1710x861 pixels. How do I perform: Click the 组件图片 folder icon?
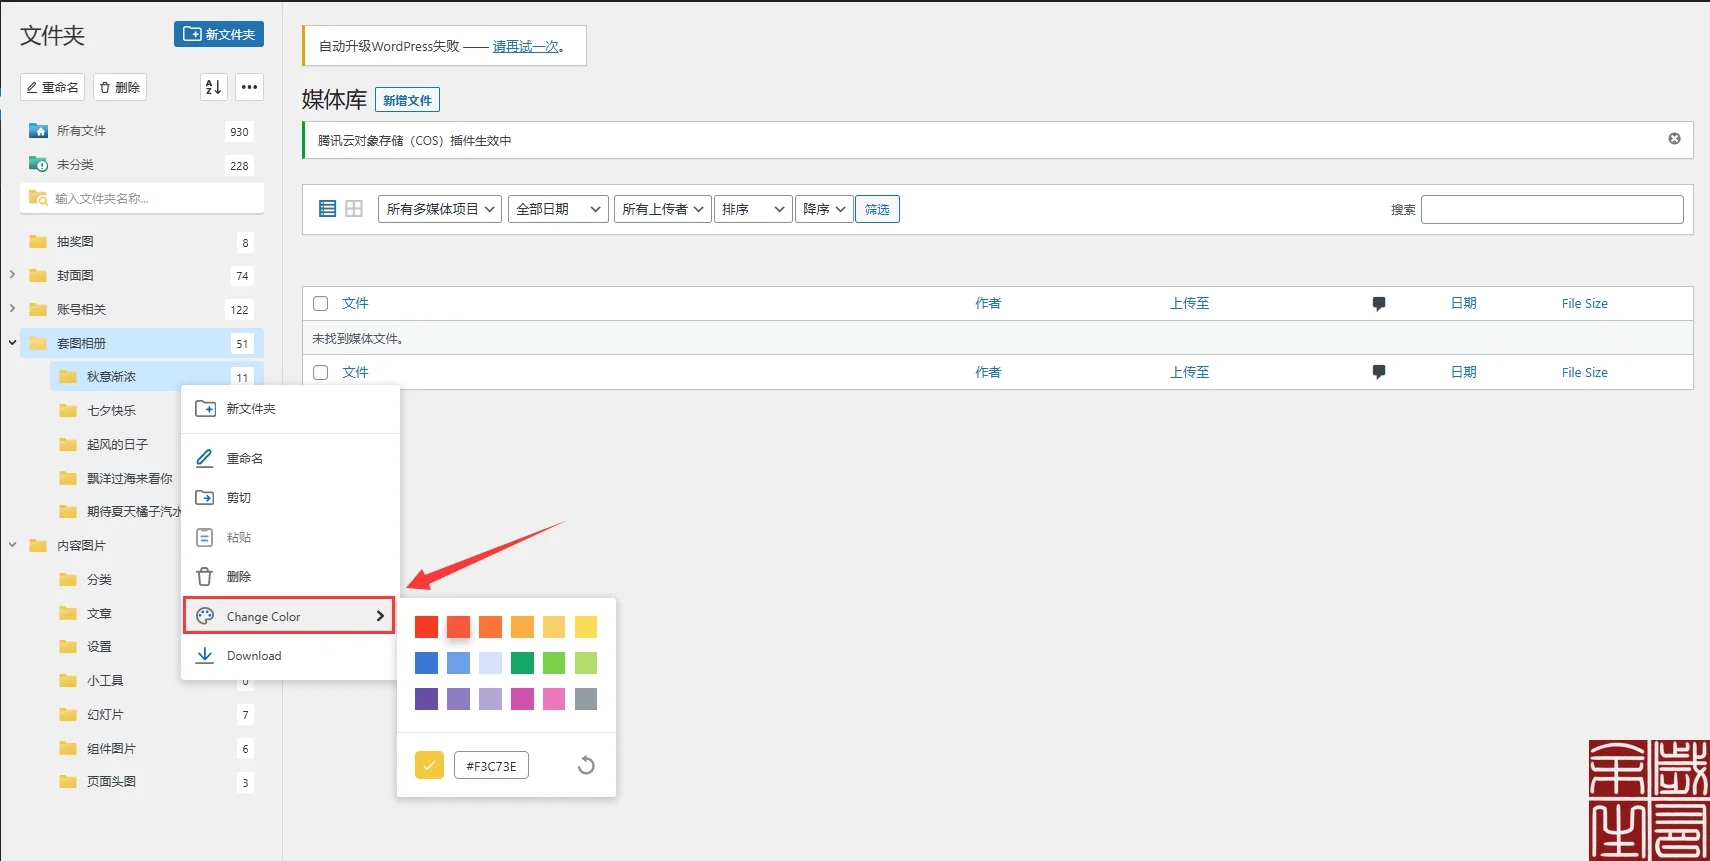(68, 749)
